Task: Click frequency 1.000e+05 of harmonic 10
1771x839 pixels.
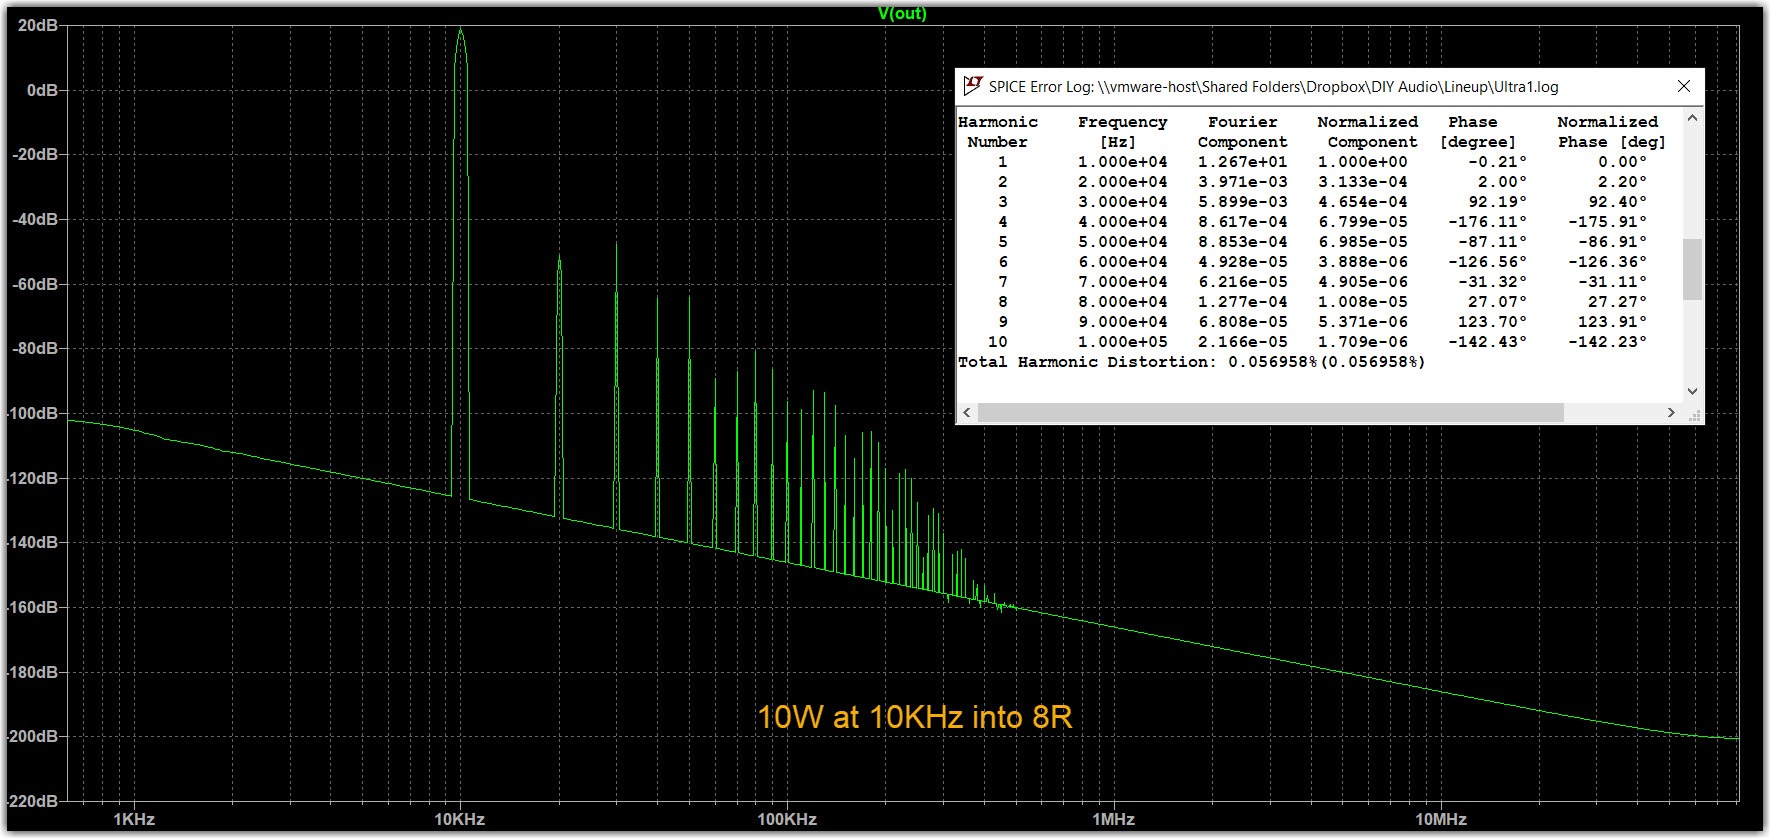Action: point(1122,342)
